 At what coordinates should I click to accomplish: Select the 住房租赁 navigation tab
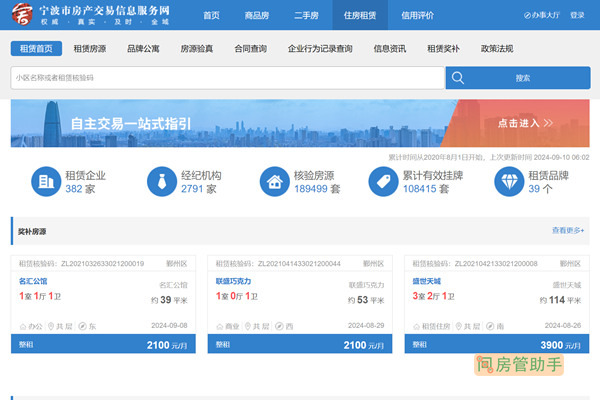(360, 15)
